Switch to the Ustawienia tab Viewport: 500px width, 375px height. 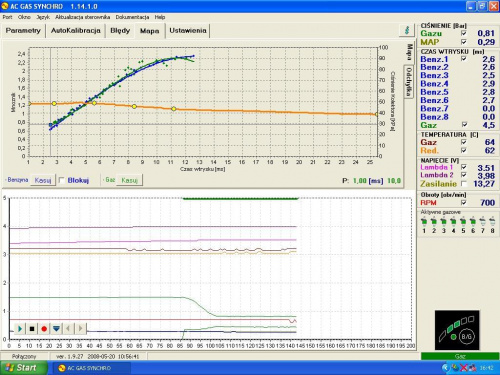(188, 31)
